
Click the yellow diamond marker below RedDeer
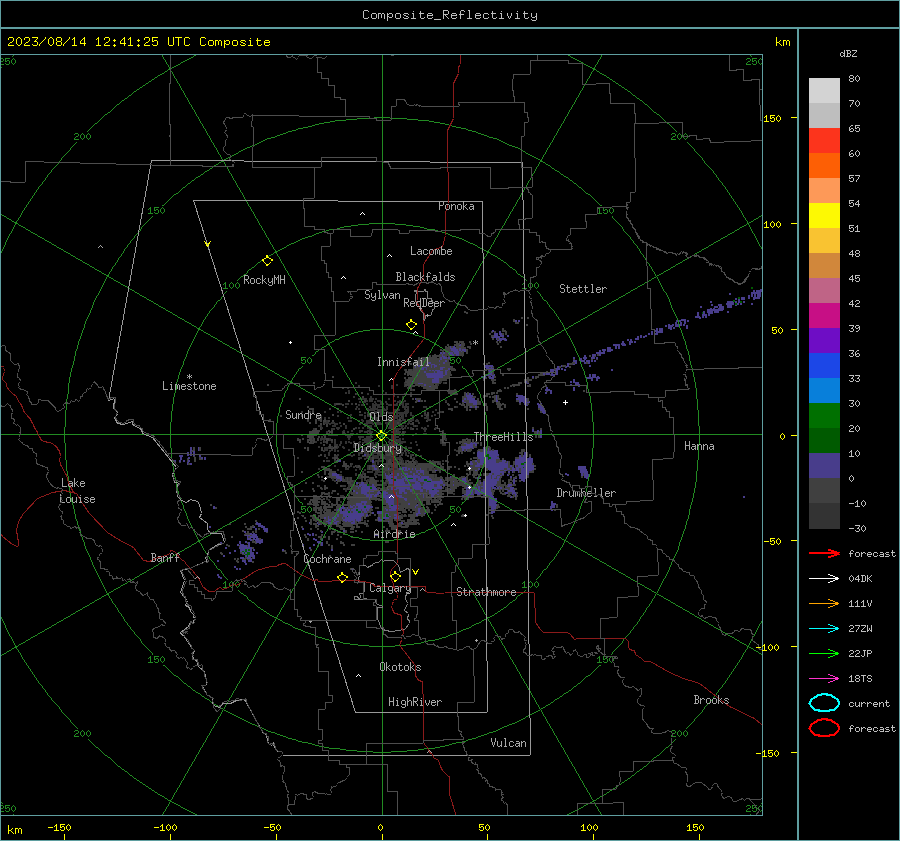tap(412, 325)
